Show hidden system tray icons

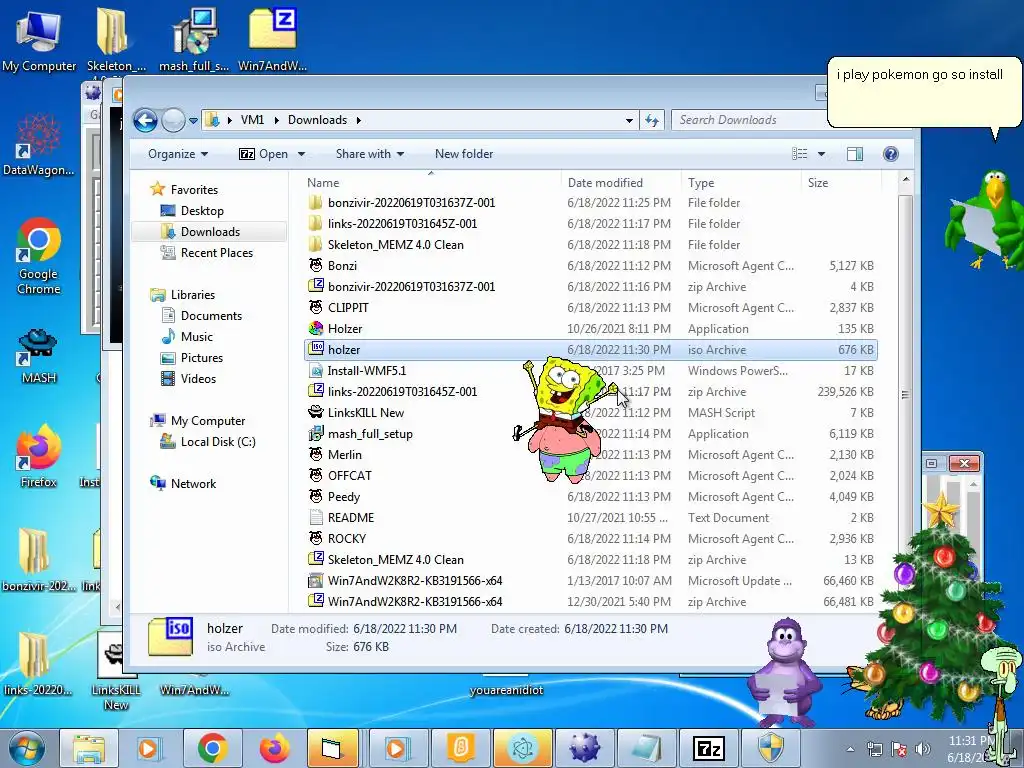[850, 749]
